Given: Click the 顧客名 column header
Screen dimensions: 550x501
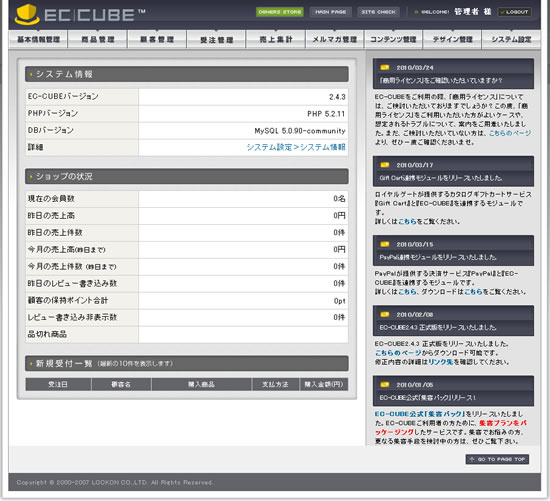Looking at the screenshot, I should [121, 384].
